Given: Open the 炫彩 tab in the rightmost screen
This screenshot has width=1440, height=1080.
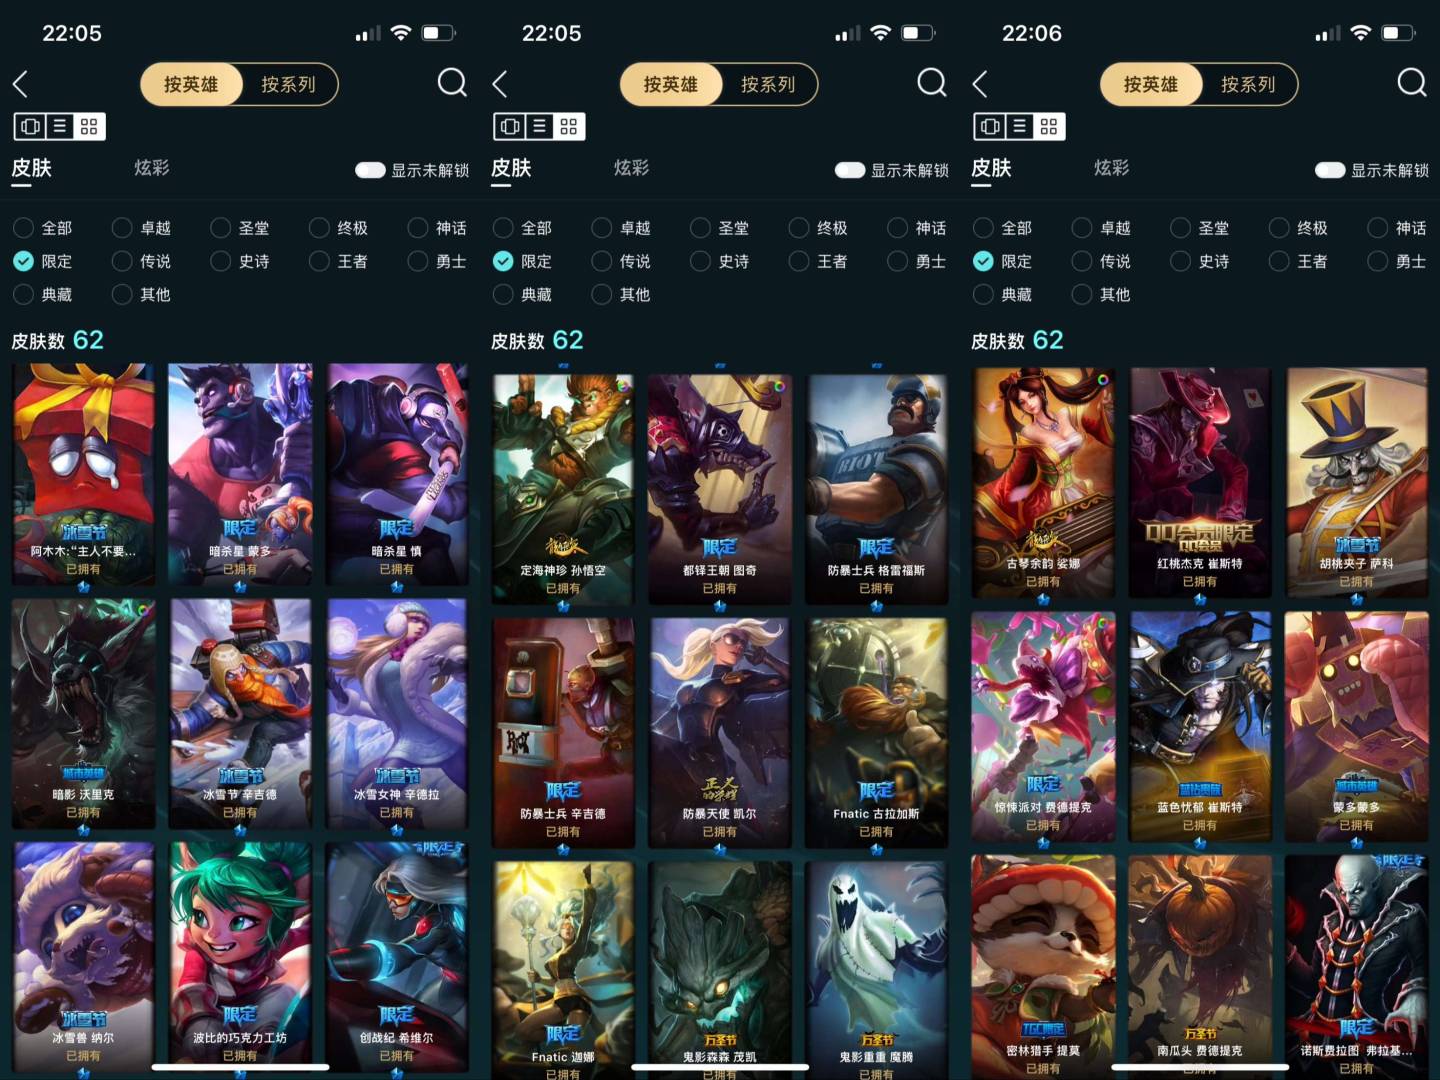Looking at the screenshot, I should (x=1111, y=168).
